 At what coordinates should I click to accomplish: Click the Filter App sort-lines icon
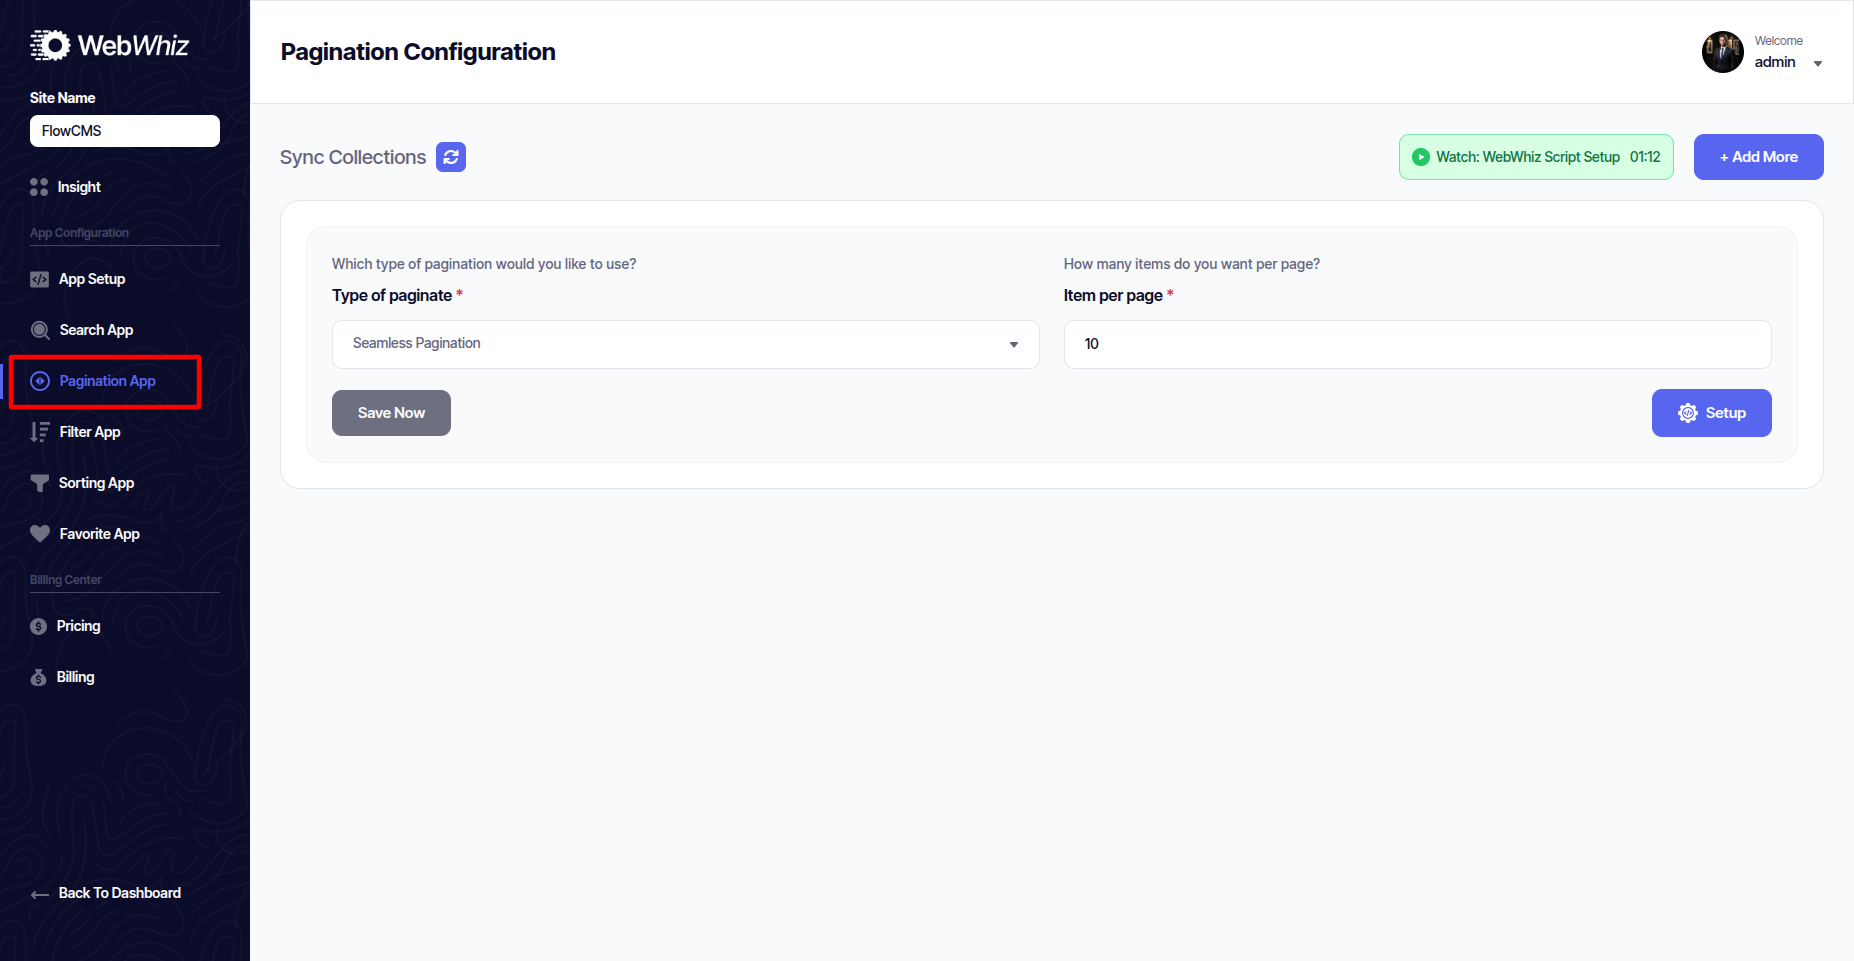(40, 432)
